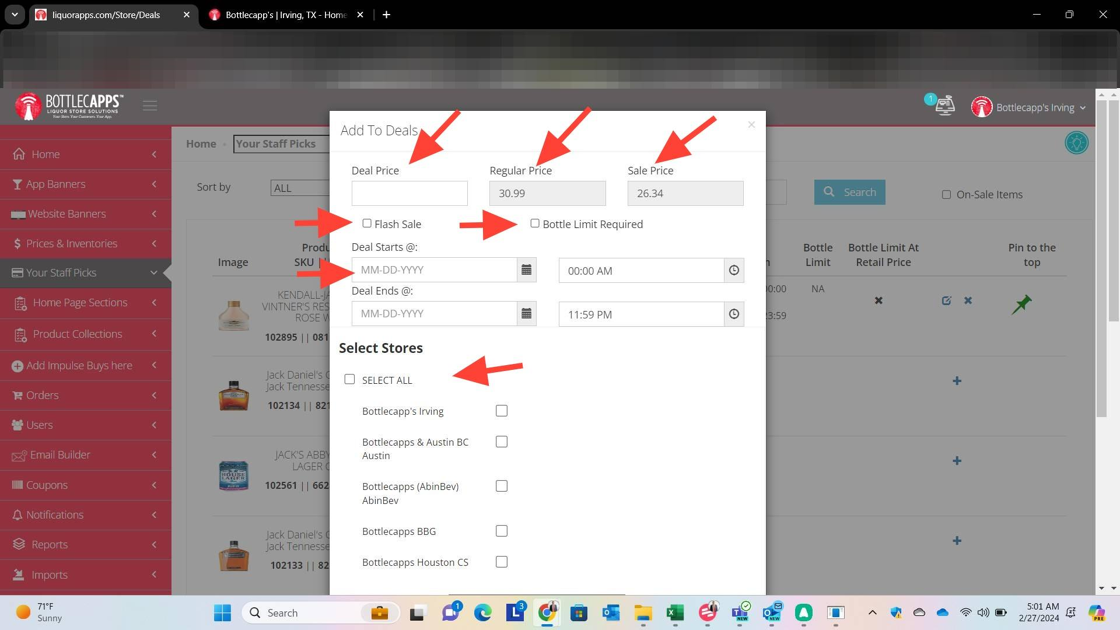1120x630 pixels.
Task: Open the Email Builder menu item
Action: click(86, 455)
